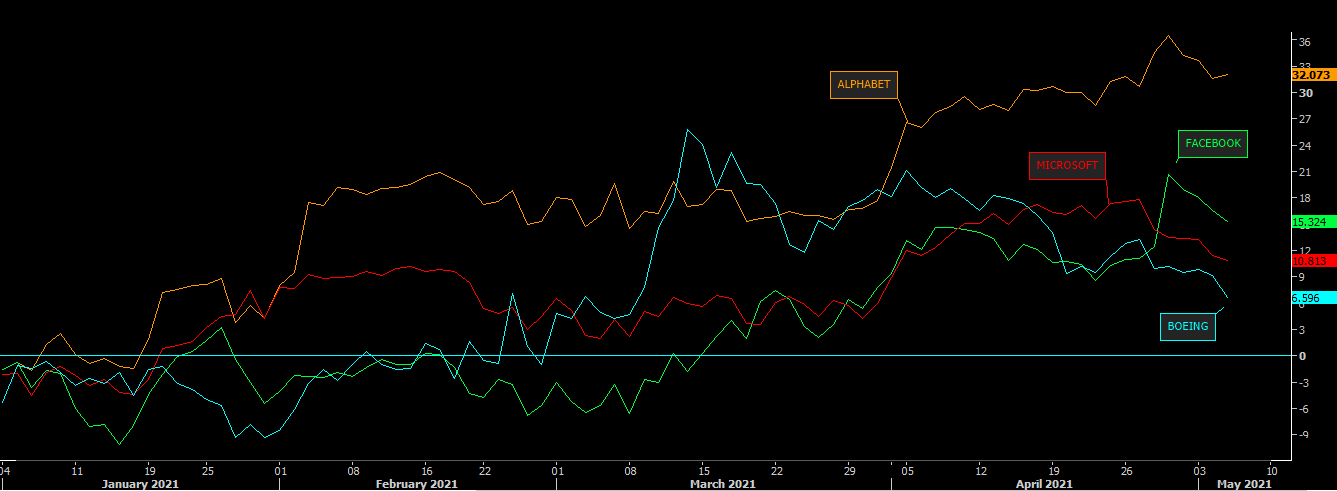
Task: Click the -3 tick on the y-axis
Action: coord(1304,382)
